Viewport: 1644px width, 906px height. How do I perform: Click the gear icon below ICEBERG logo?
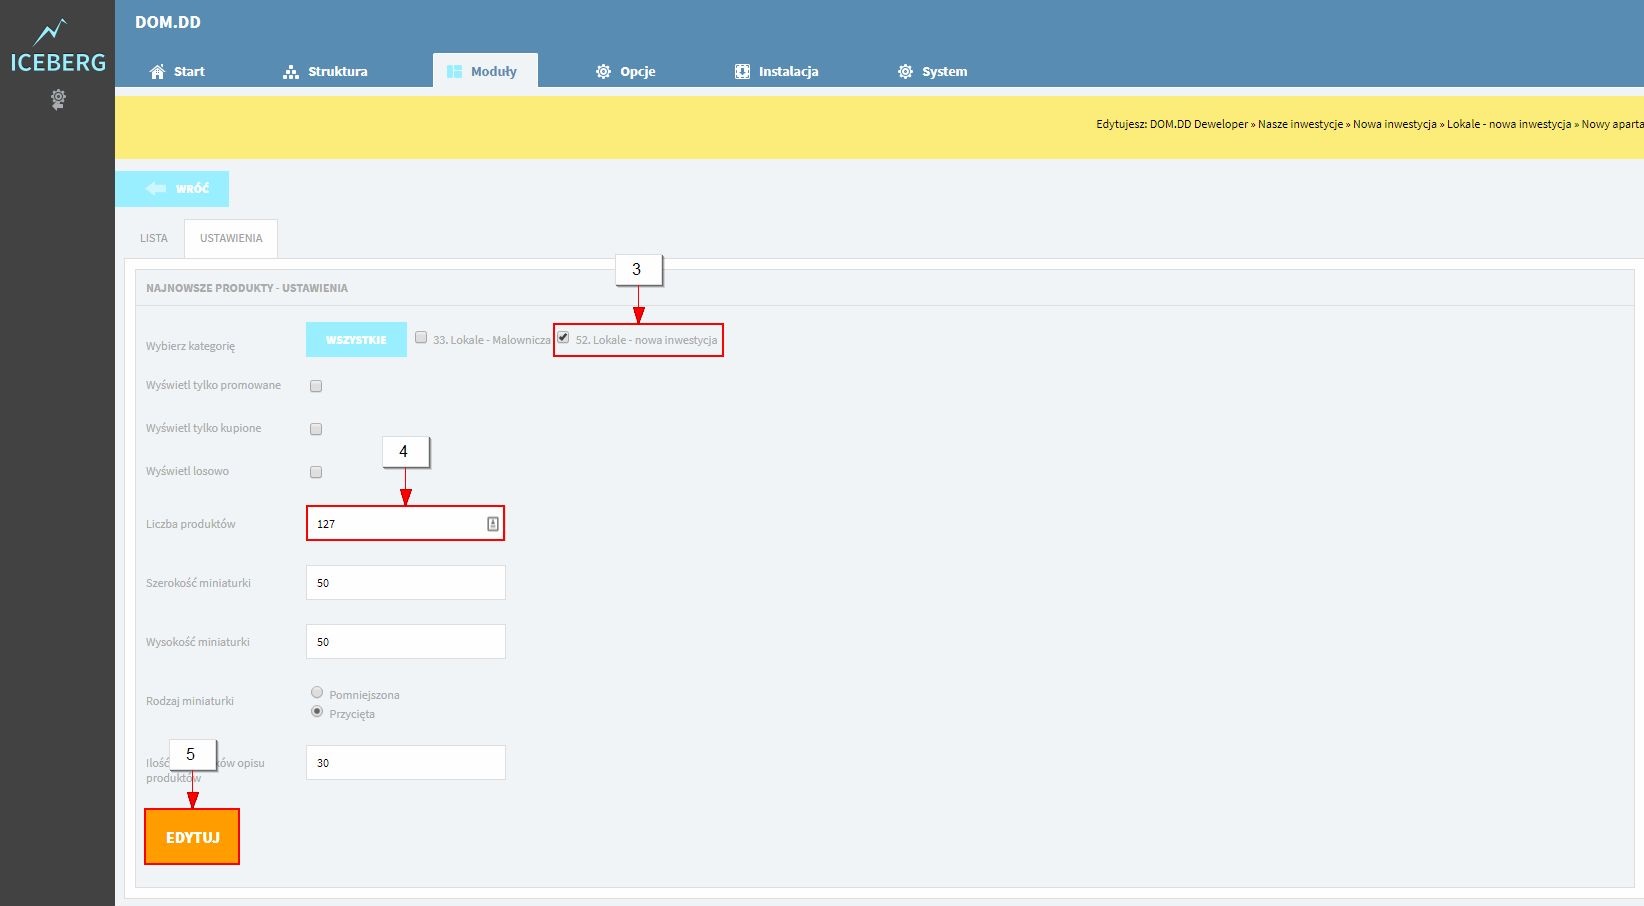click(58, 99)
